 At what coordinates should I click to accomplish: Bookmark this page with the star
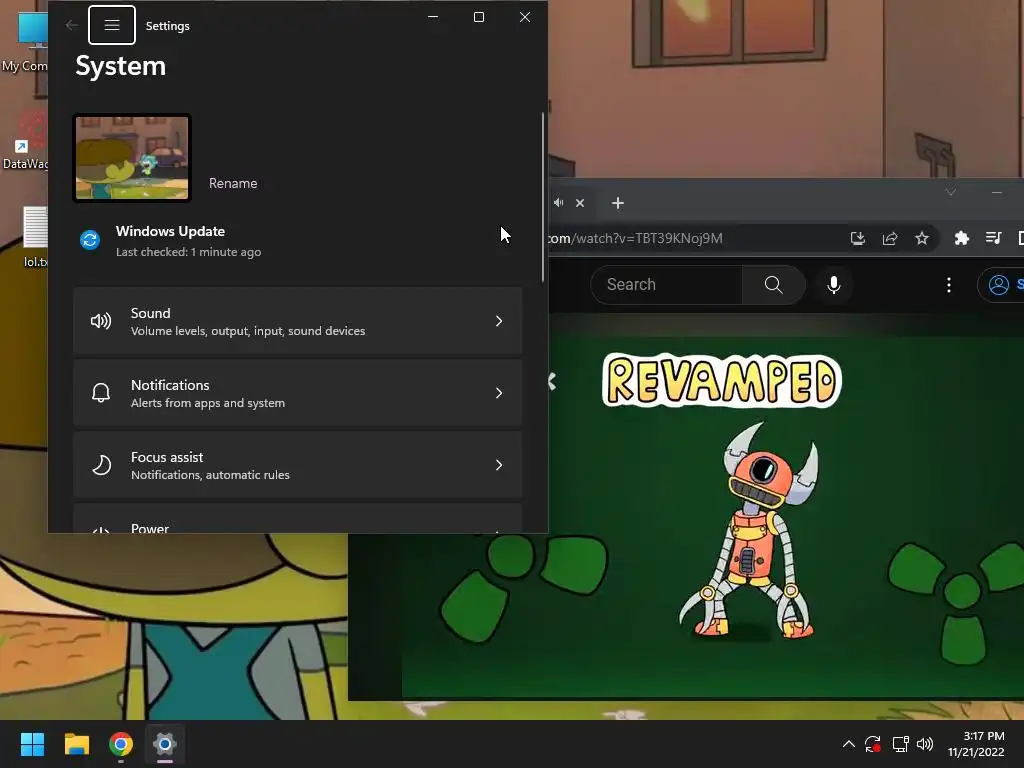click(921, 238)
